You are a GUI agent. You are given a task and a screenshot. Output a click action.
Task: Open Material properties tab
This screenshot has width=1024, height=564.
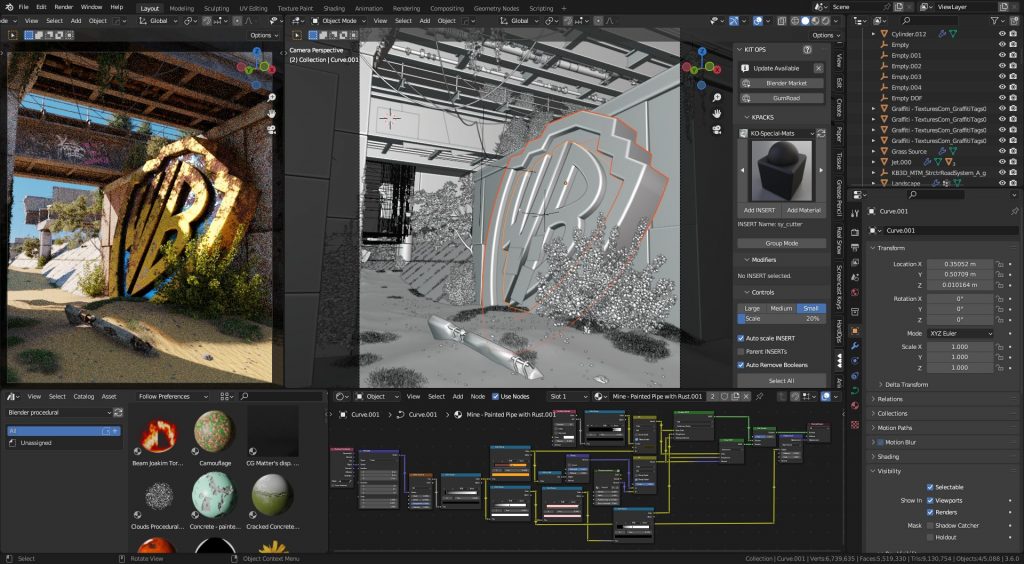[x=855, y=406]
